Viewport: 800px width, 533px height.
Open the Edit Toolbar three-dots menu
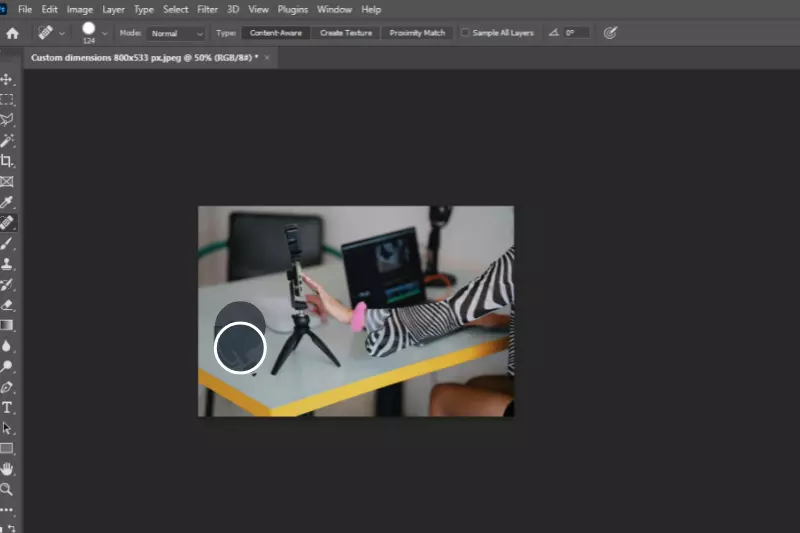7,510
